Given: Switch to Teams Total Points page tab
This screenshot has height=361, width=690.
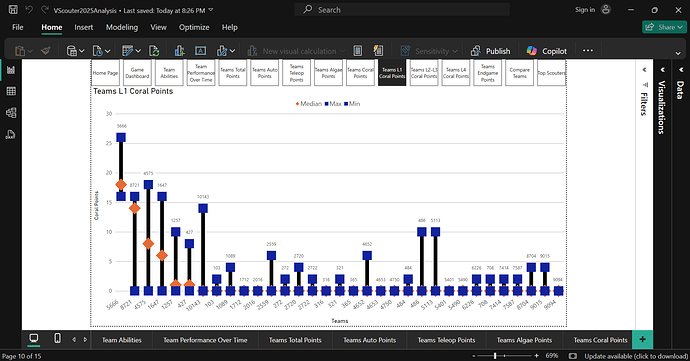Looking at the screenshot, I should click(x=295, y=340).
